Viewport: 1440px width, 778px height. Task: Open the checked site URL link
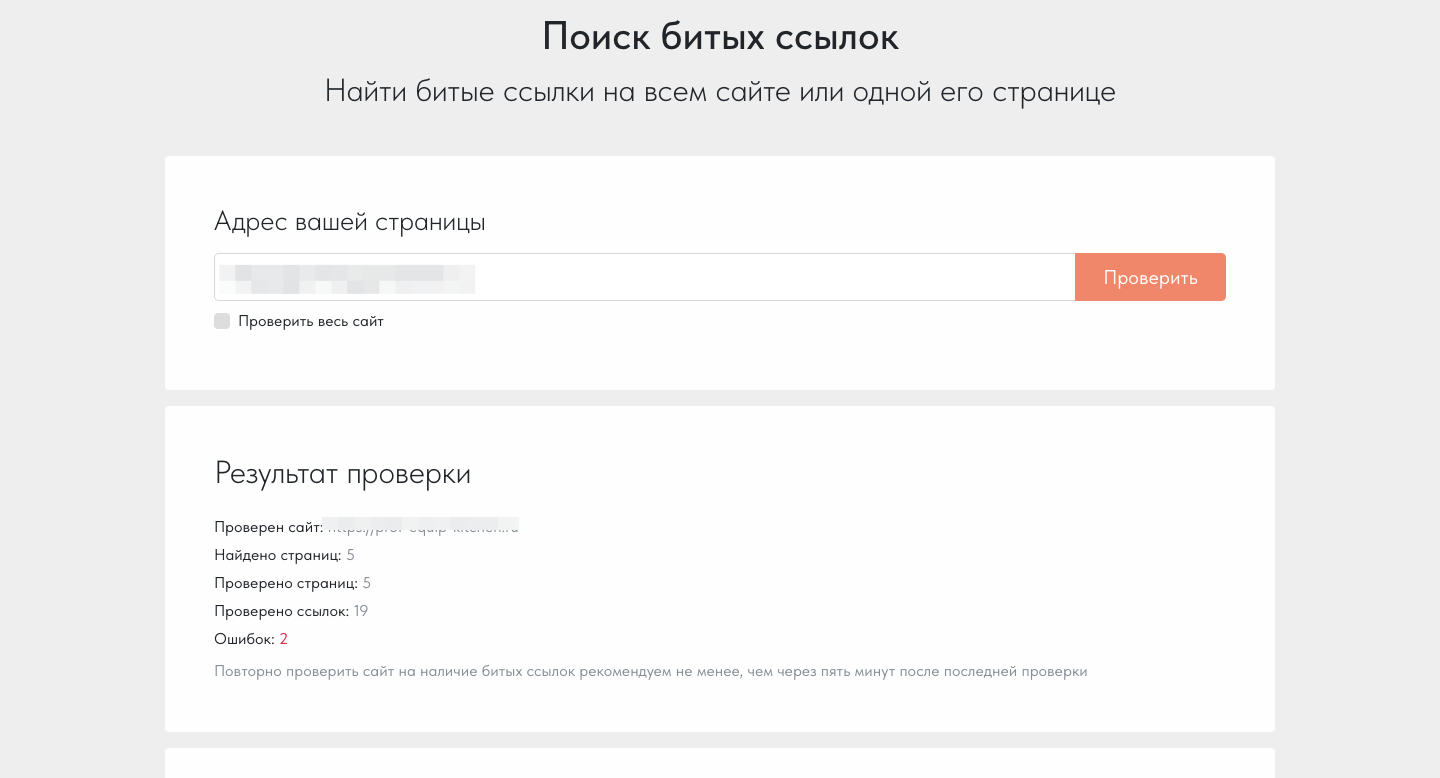pyautogui.click(x=422, y=526)
